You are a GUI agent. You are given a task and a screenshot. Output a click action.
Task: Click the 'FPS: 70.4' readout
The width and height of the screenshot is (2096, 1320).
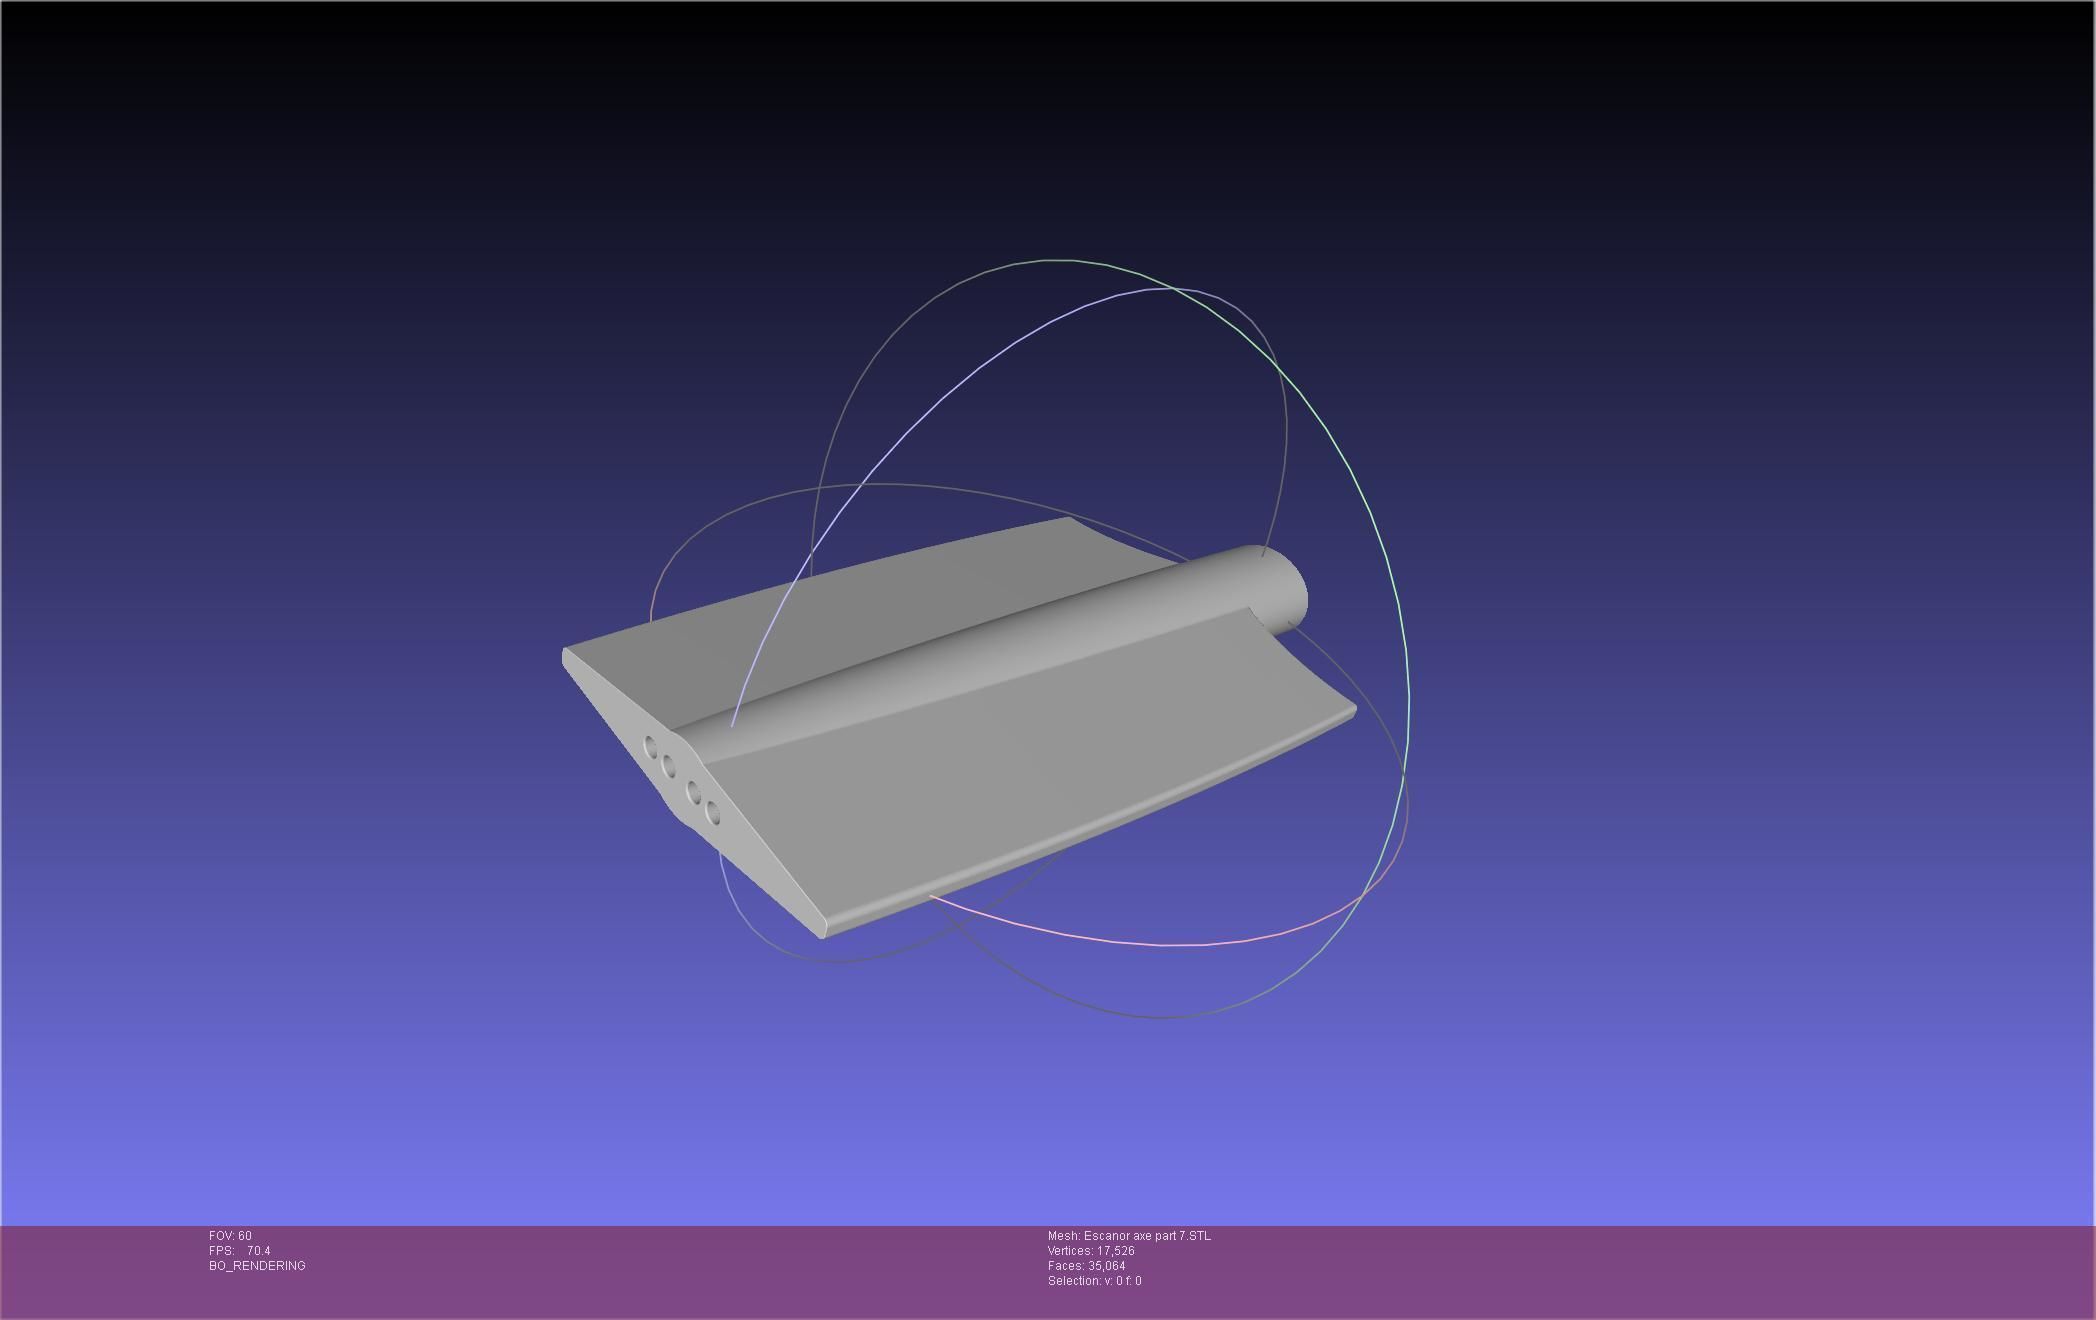pyautogui.click(x=240, y=1251)
